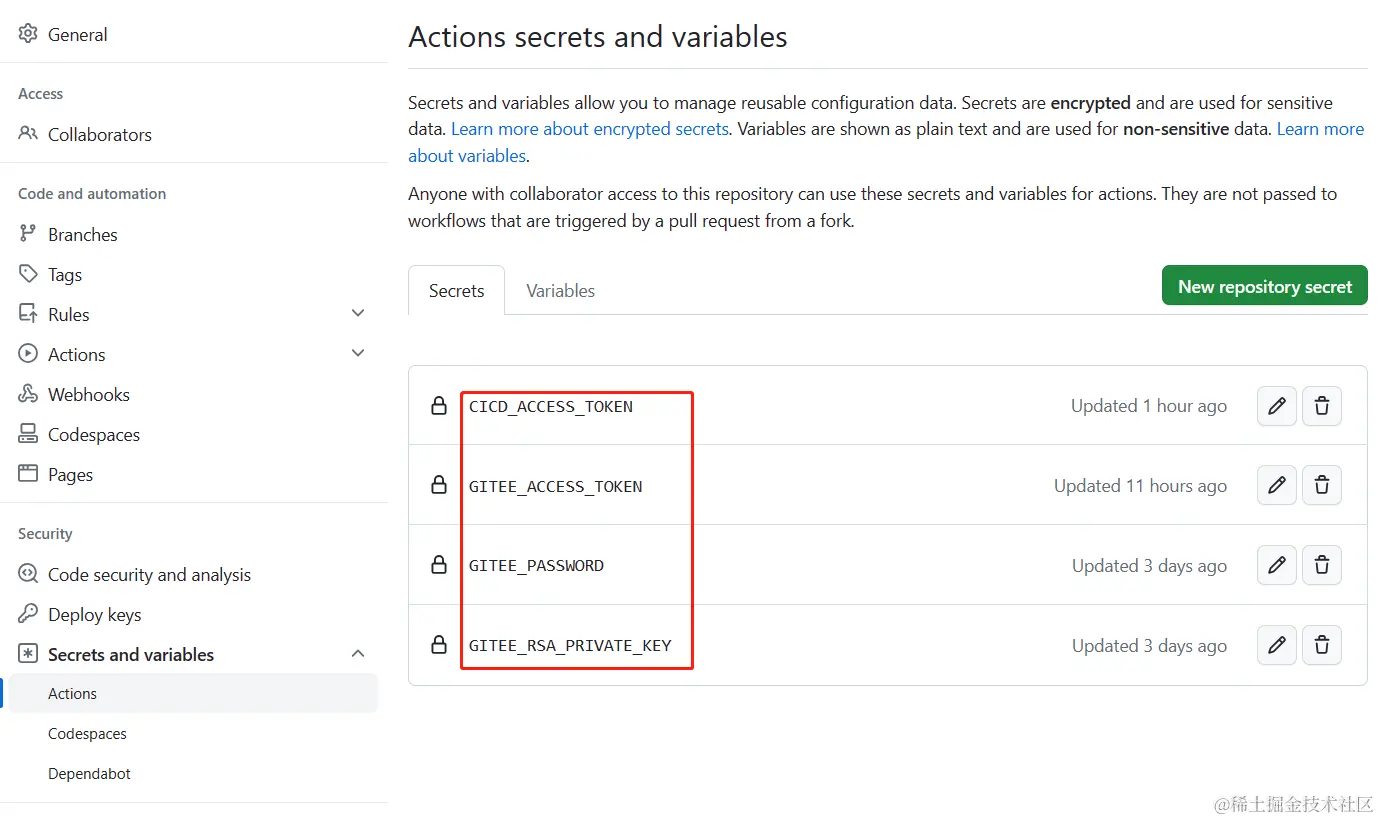Edit the GITEE_PASSWORD secret pencil icon
The image size is (1380, 821).
coord(1276,566)
